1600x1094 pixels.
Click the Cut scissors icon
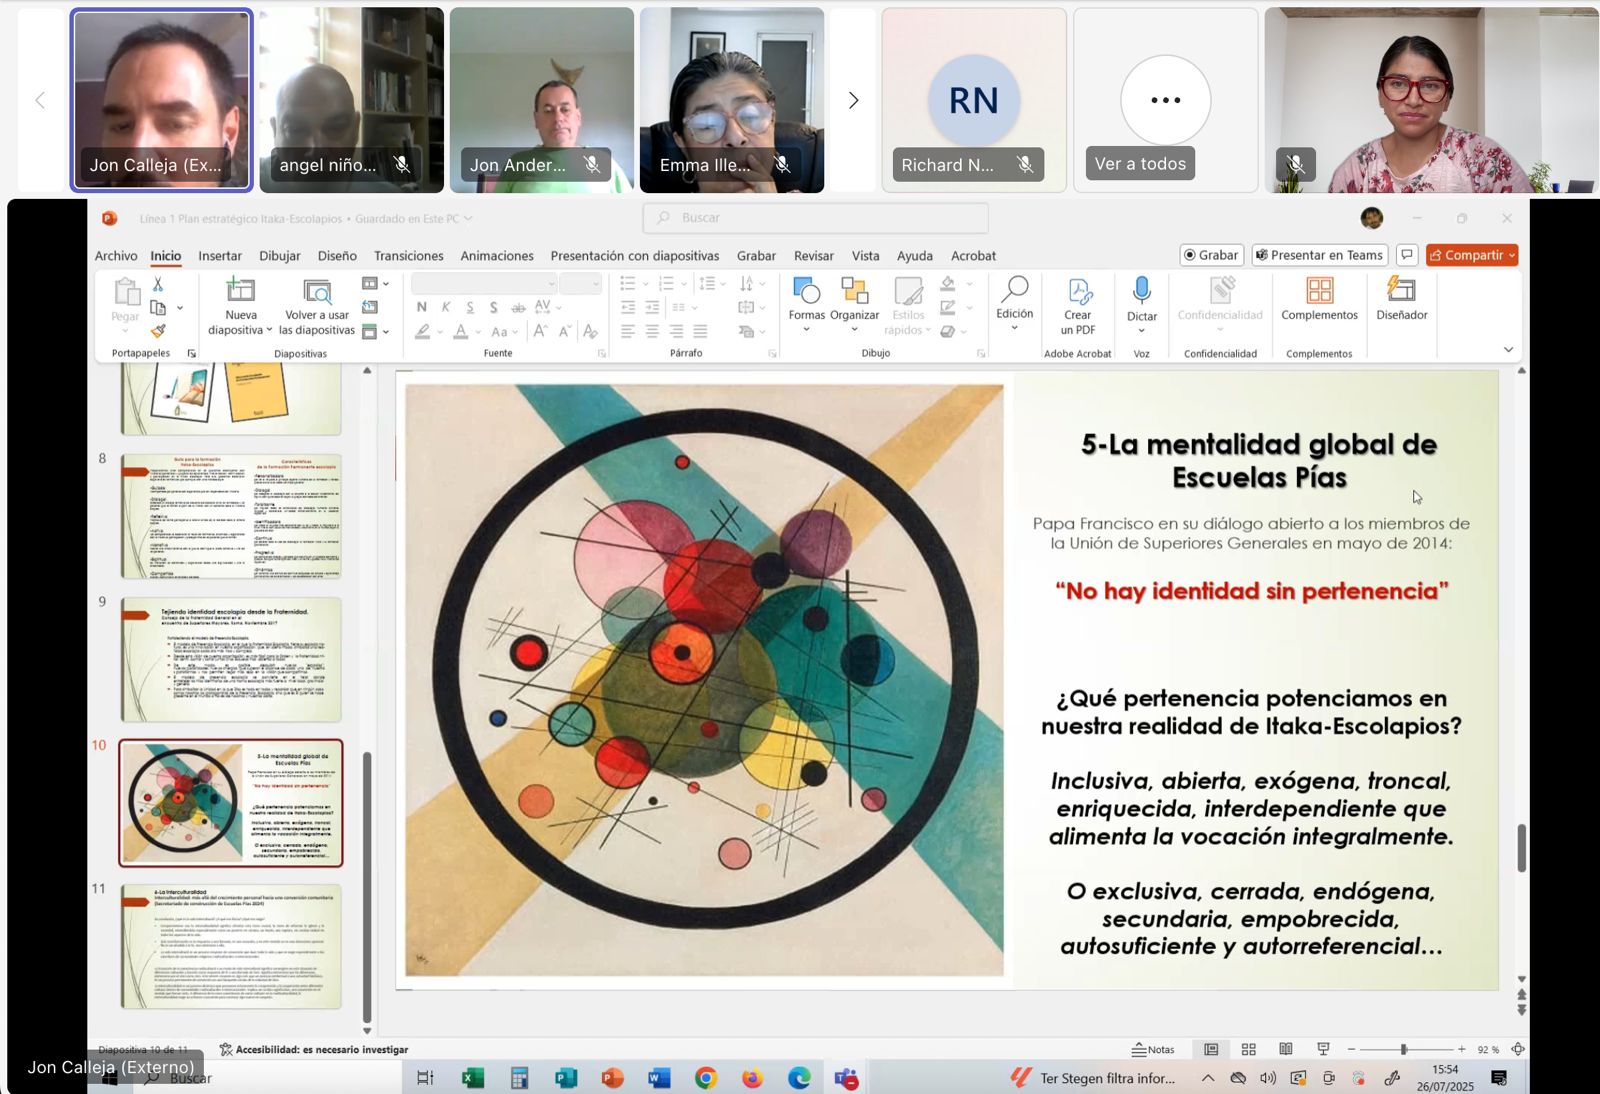click(158, 285)
